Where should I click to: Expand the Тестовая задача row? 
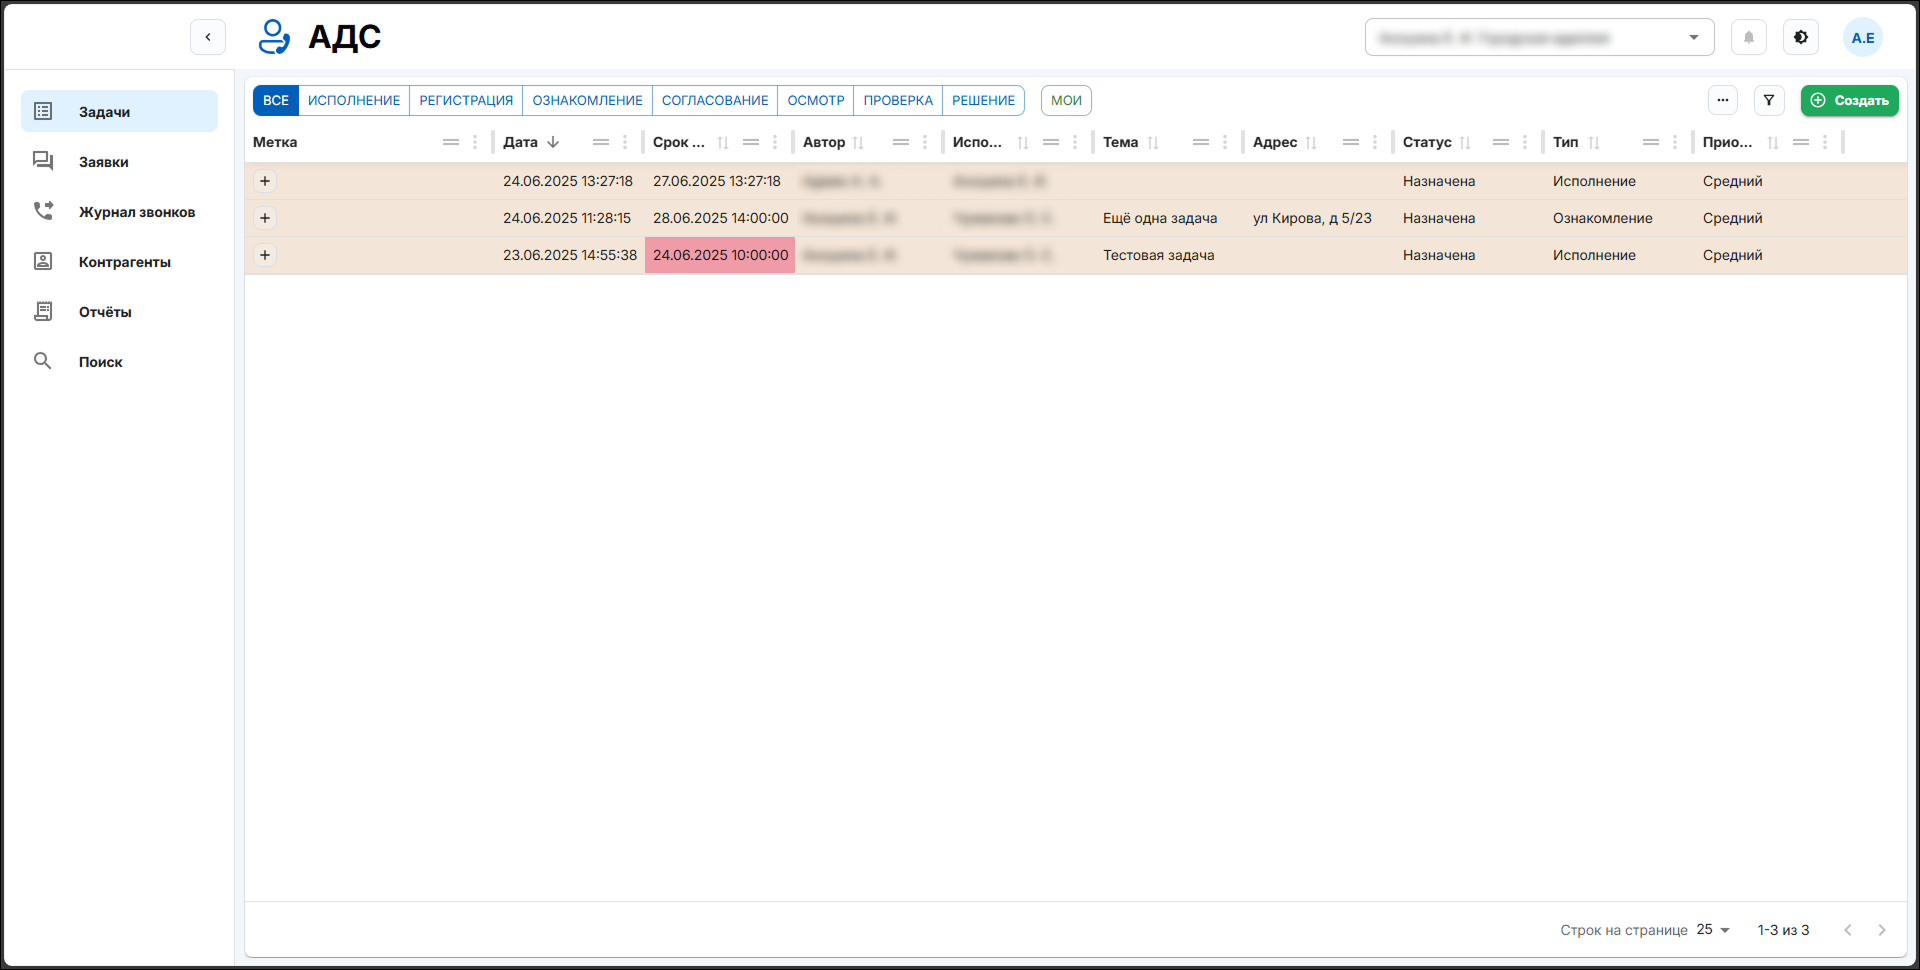(265, 255)
